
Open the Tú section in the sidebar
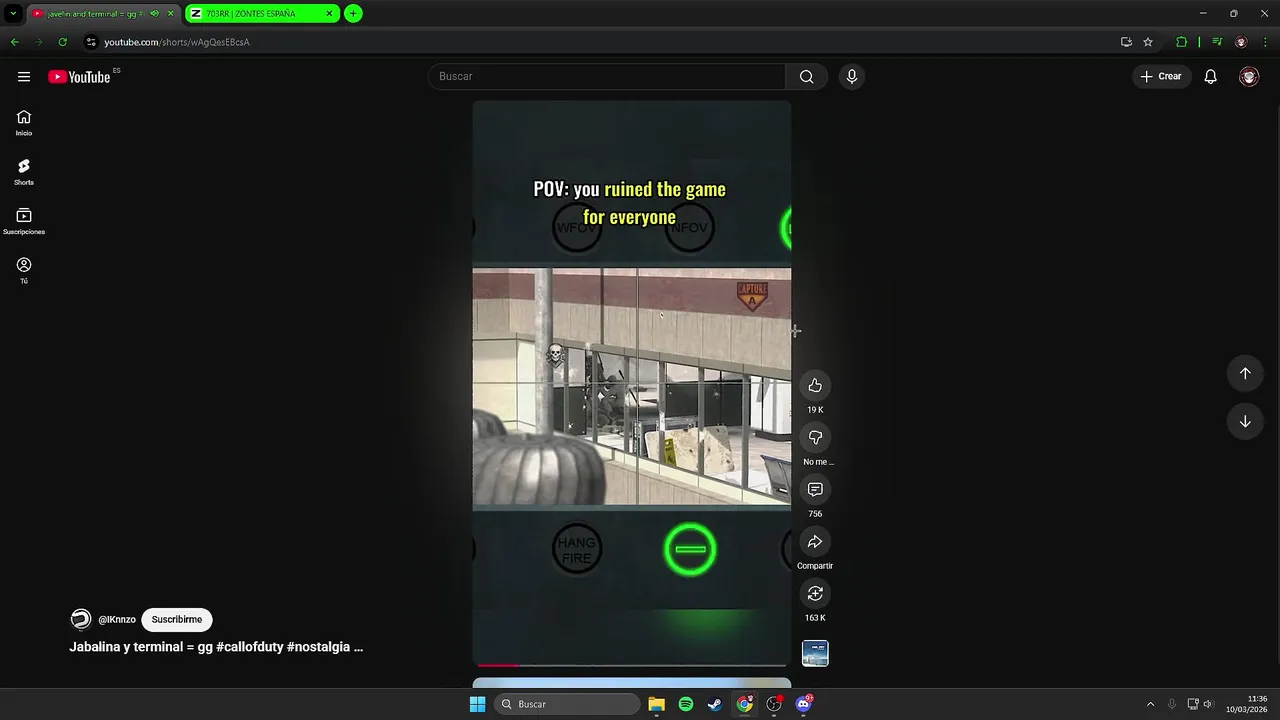pos(24,270)
